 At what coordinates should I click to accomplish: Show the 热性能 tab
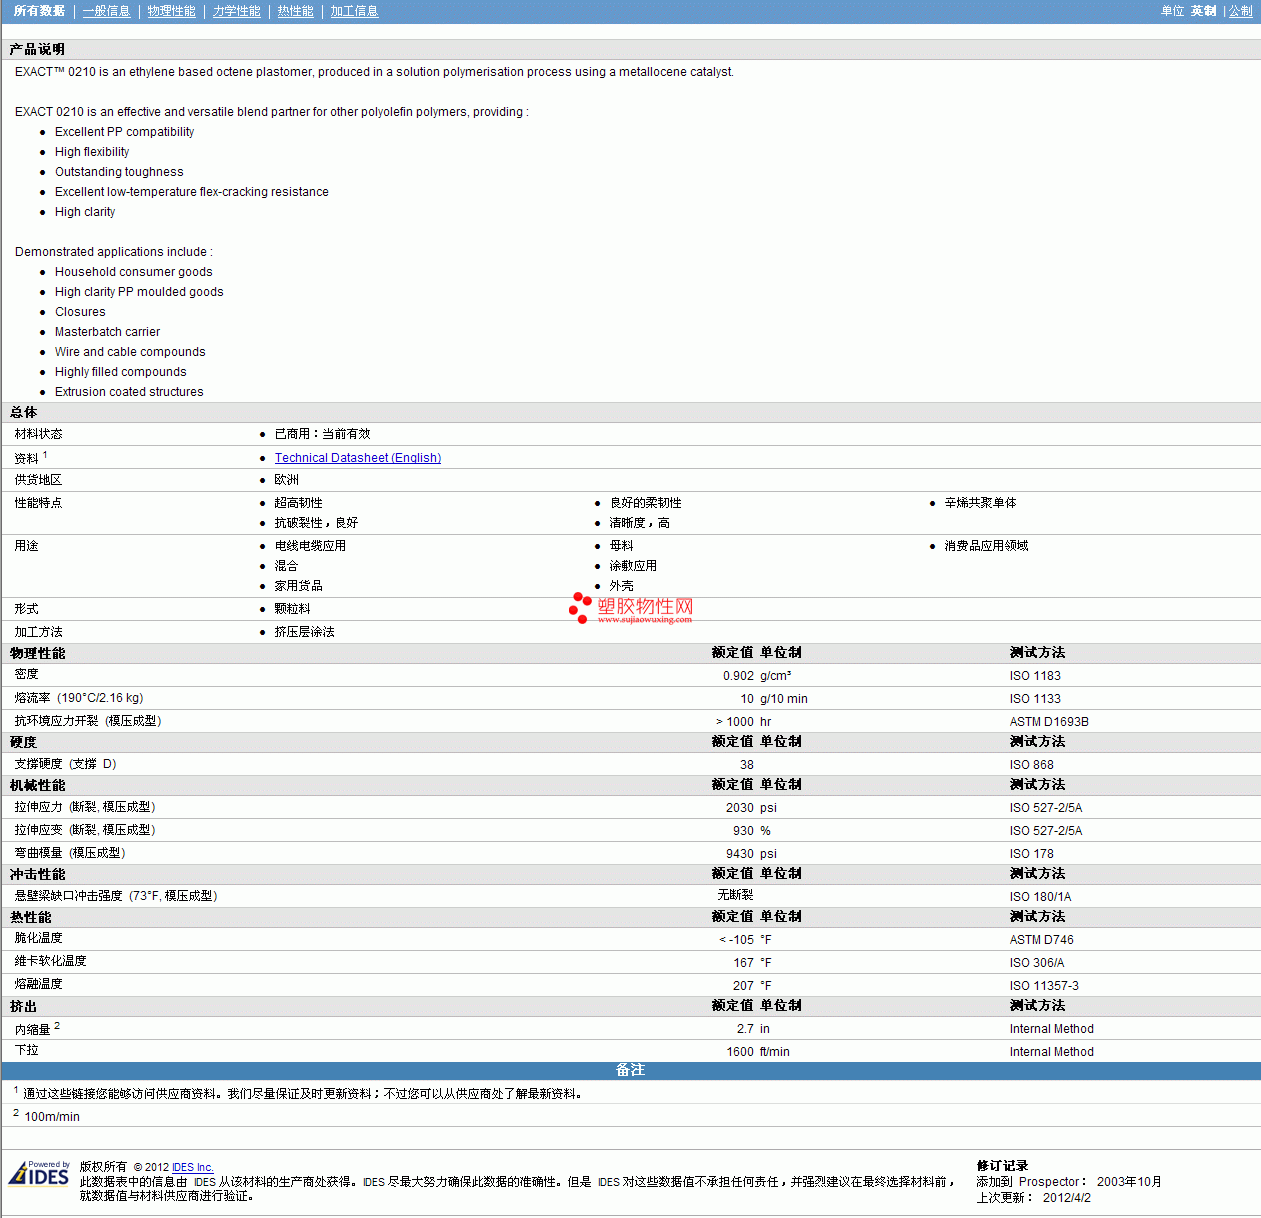[x=295, y=11]
